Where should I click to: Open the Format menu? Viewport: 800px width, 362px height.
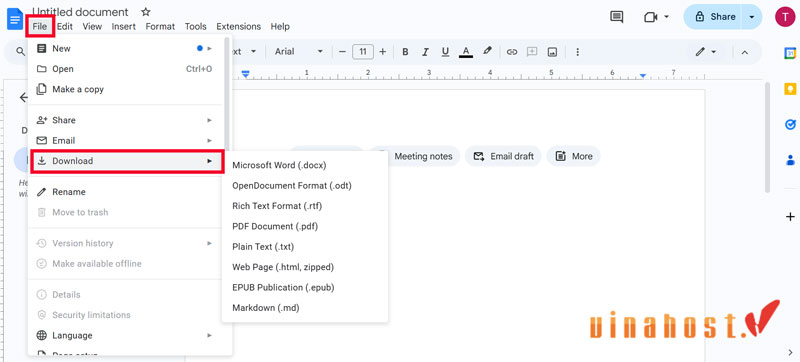[x=160, y=27]
